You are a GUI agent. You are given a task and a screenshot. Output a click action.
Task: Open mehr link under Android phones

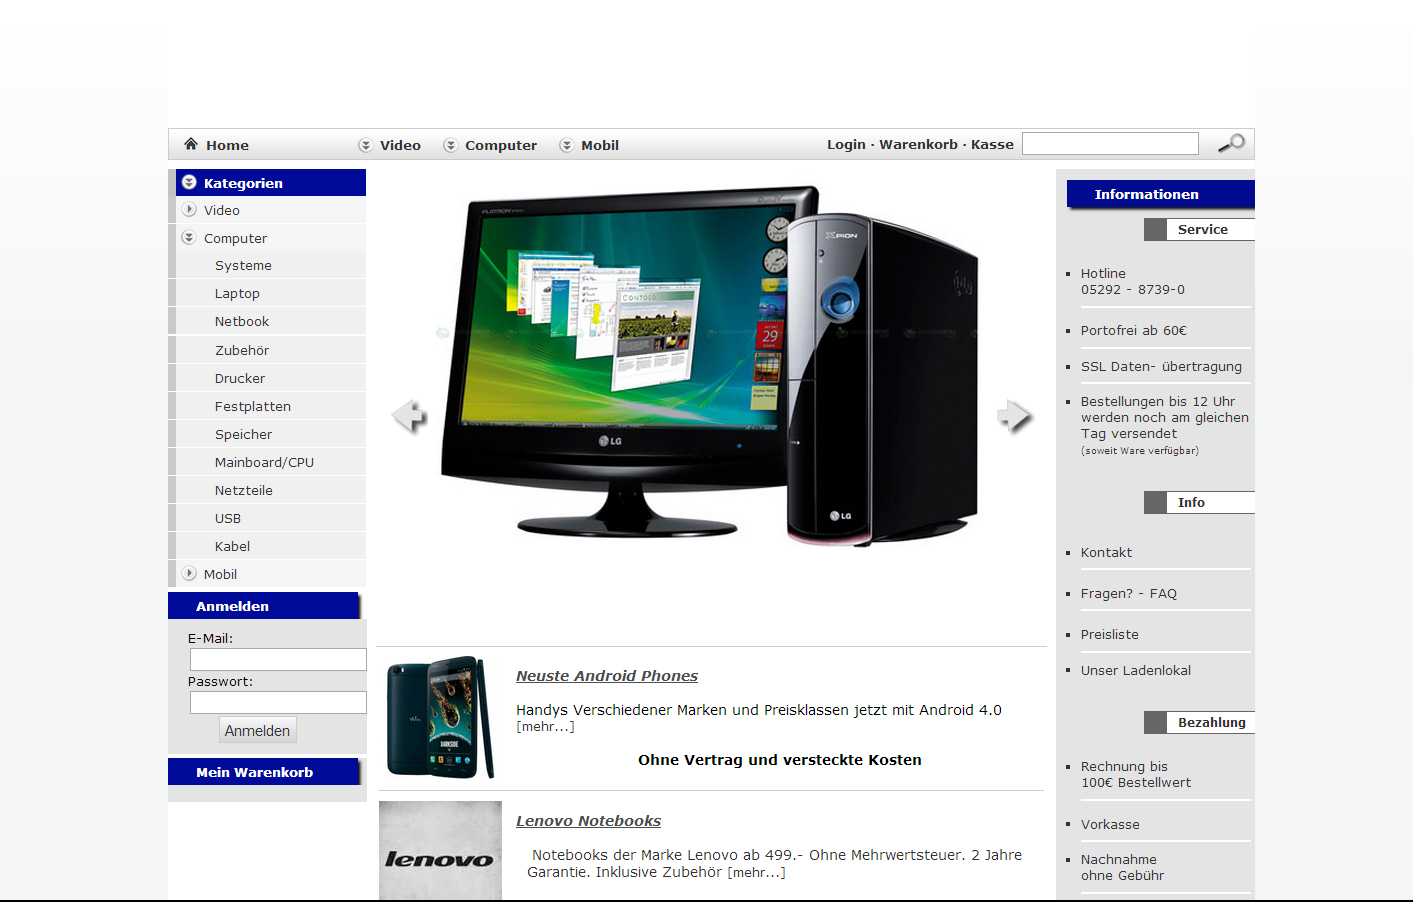545,727
